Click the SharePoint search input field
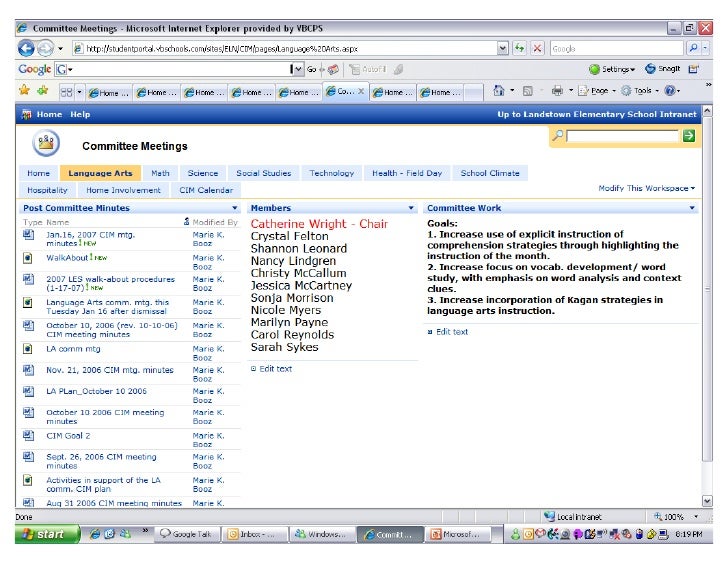This screenshot has width=728, height=563. point(623,135)
